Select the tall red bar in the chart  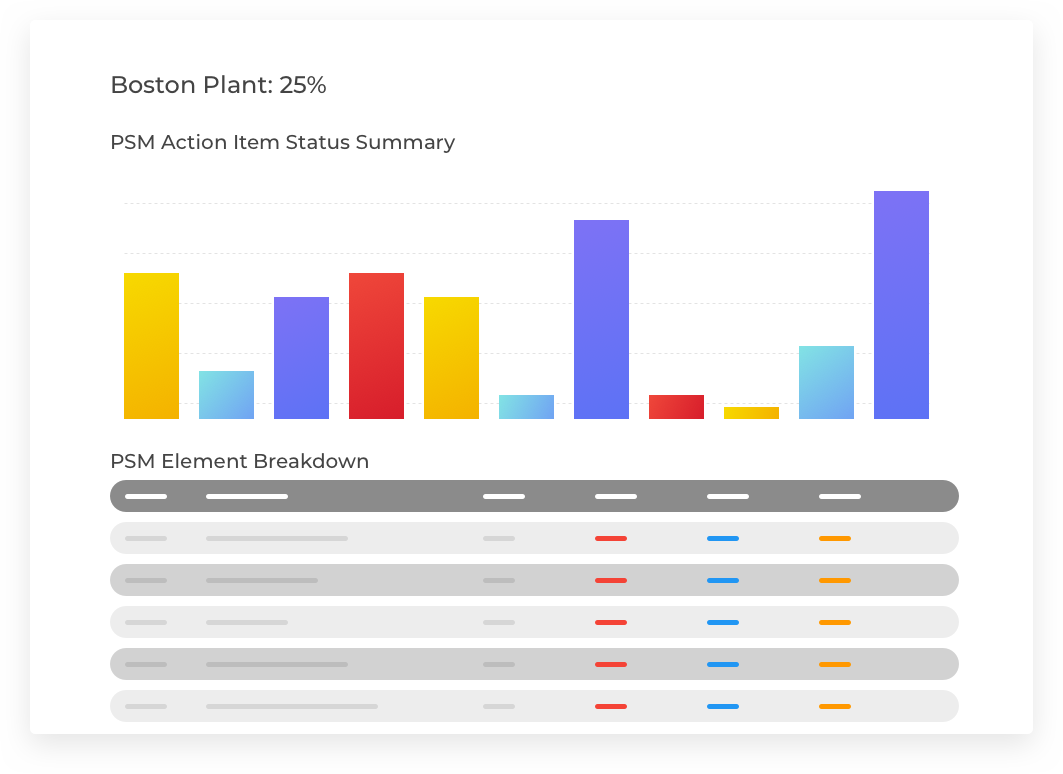point(376,346)
